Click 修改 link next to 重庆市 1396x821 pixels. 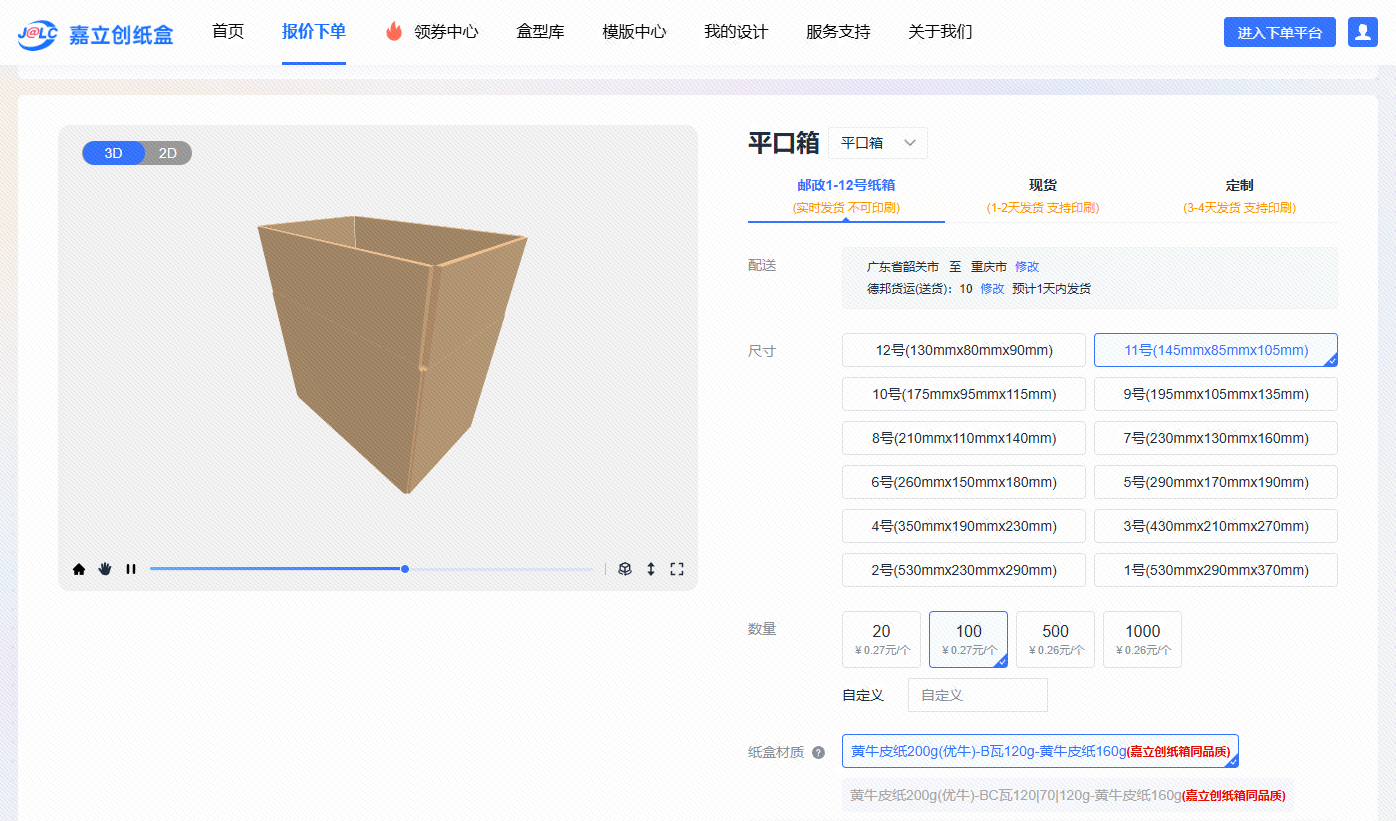[x=1027, y=267]
